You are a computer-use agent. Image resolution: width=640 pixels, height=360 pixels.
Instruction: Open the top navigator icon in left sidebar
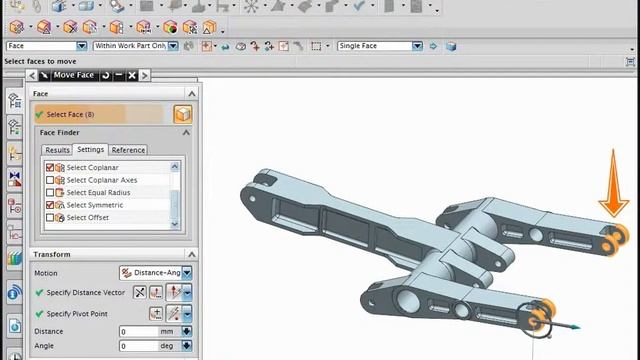coord(14,100)
